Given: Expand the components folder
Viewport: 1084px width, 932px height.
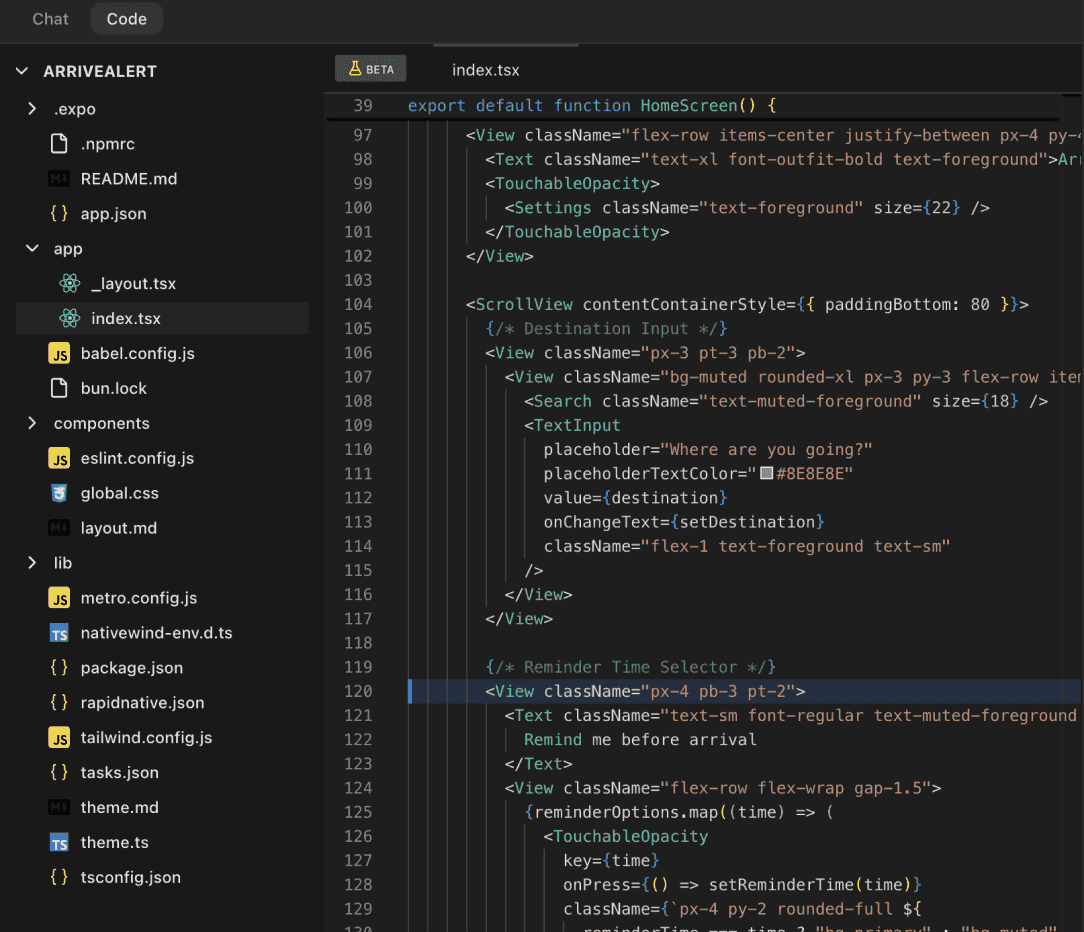Looking at the screenshot, I should [x=103, y=423].
